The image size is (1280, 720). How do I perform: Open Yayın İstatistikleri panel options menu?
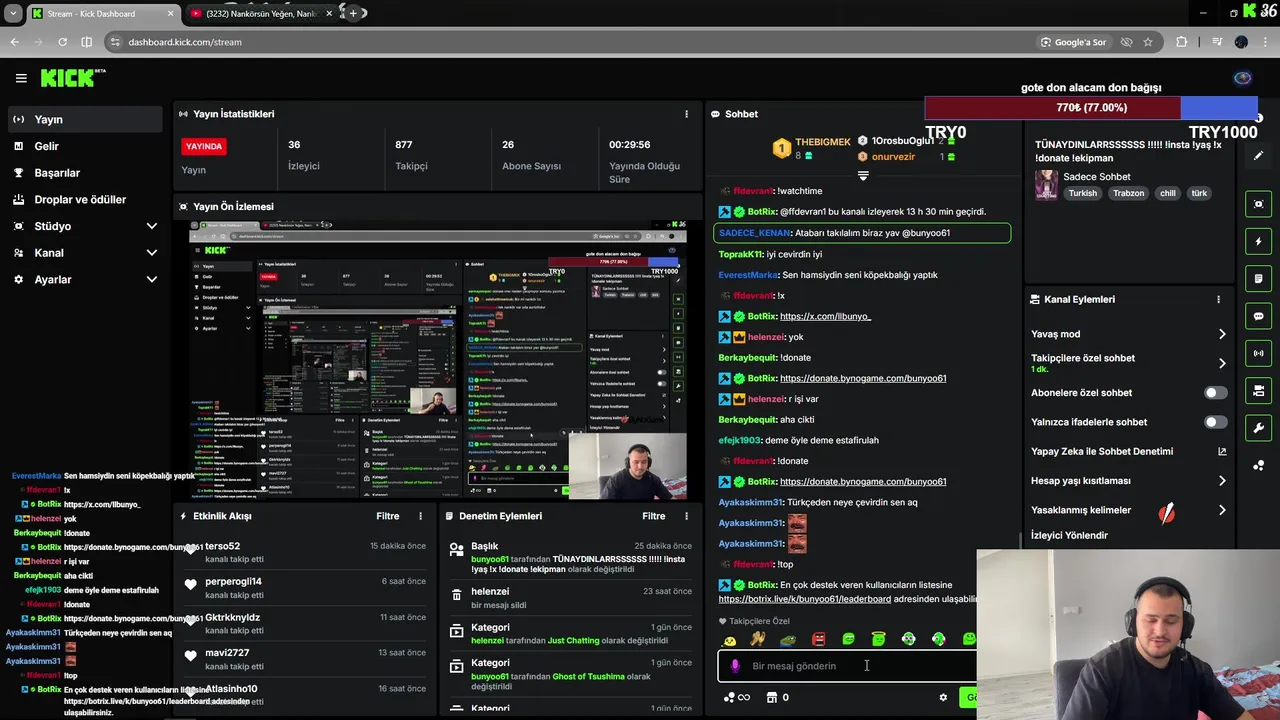(x=686, y=114)
